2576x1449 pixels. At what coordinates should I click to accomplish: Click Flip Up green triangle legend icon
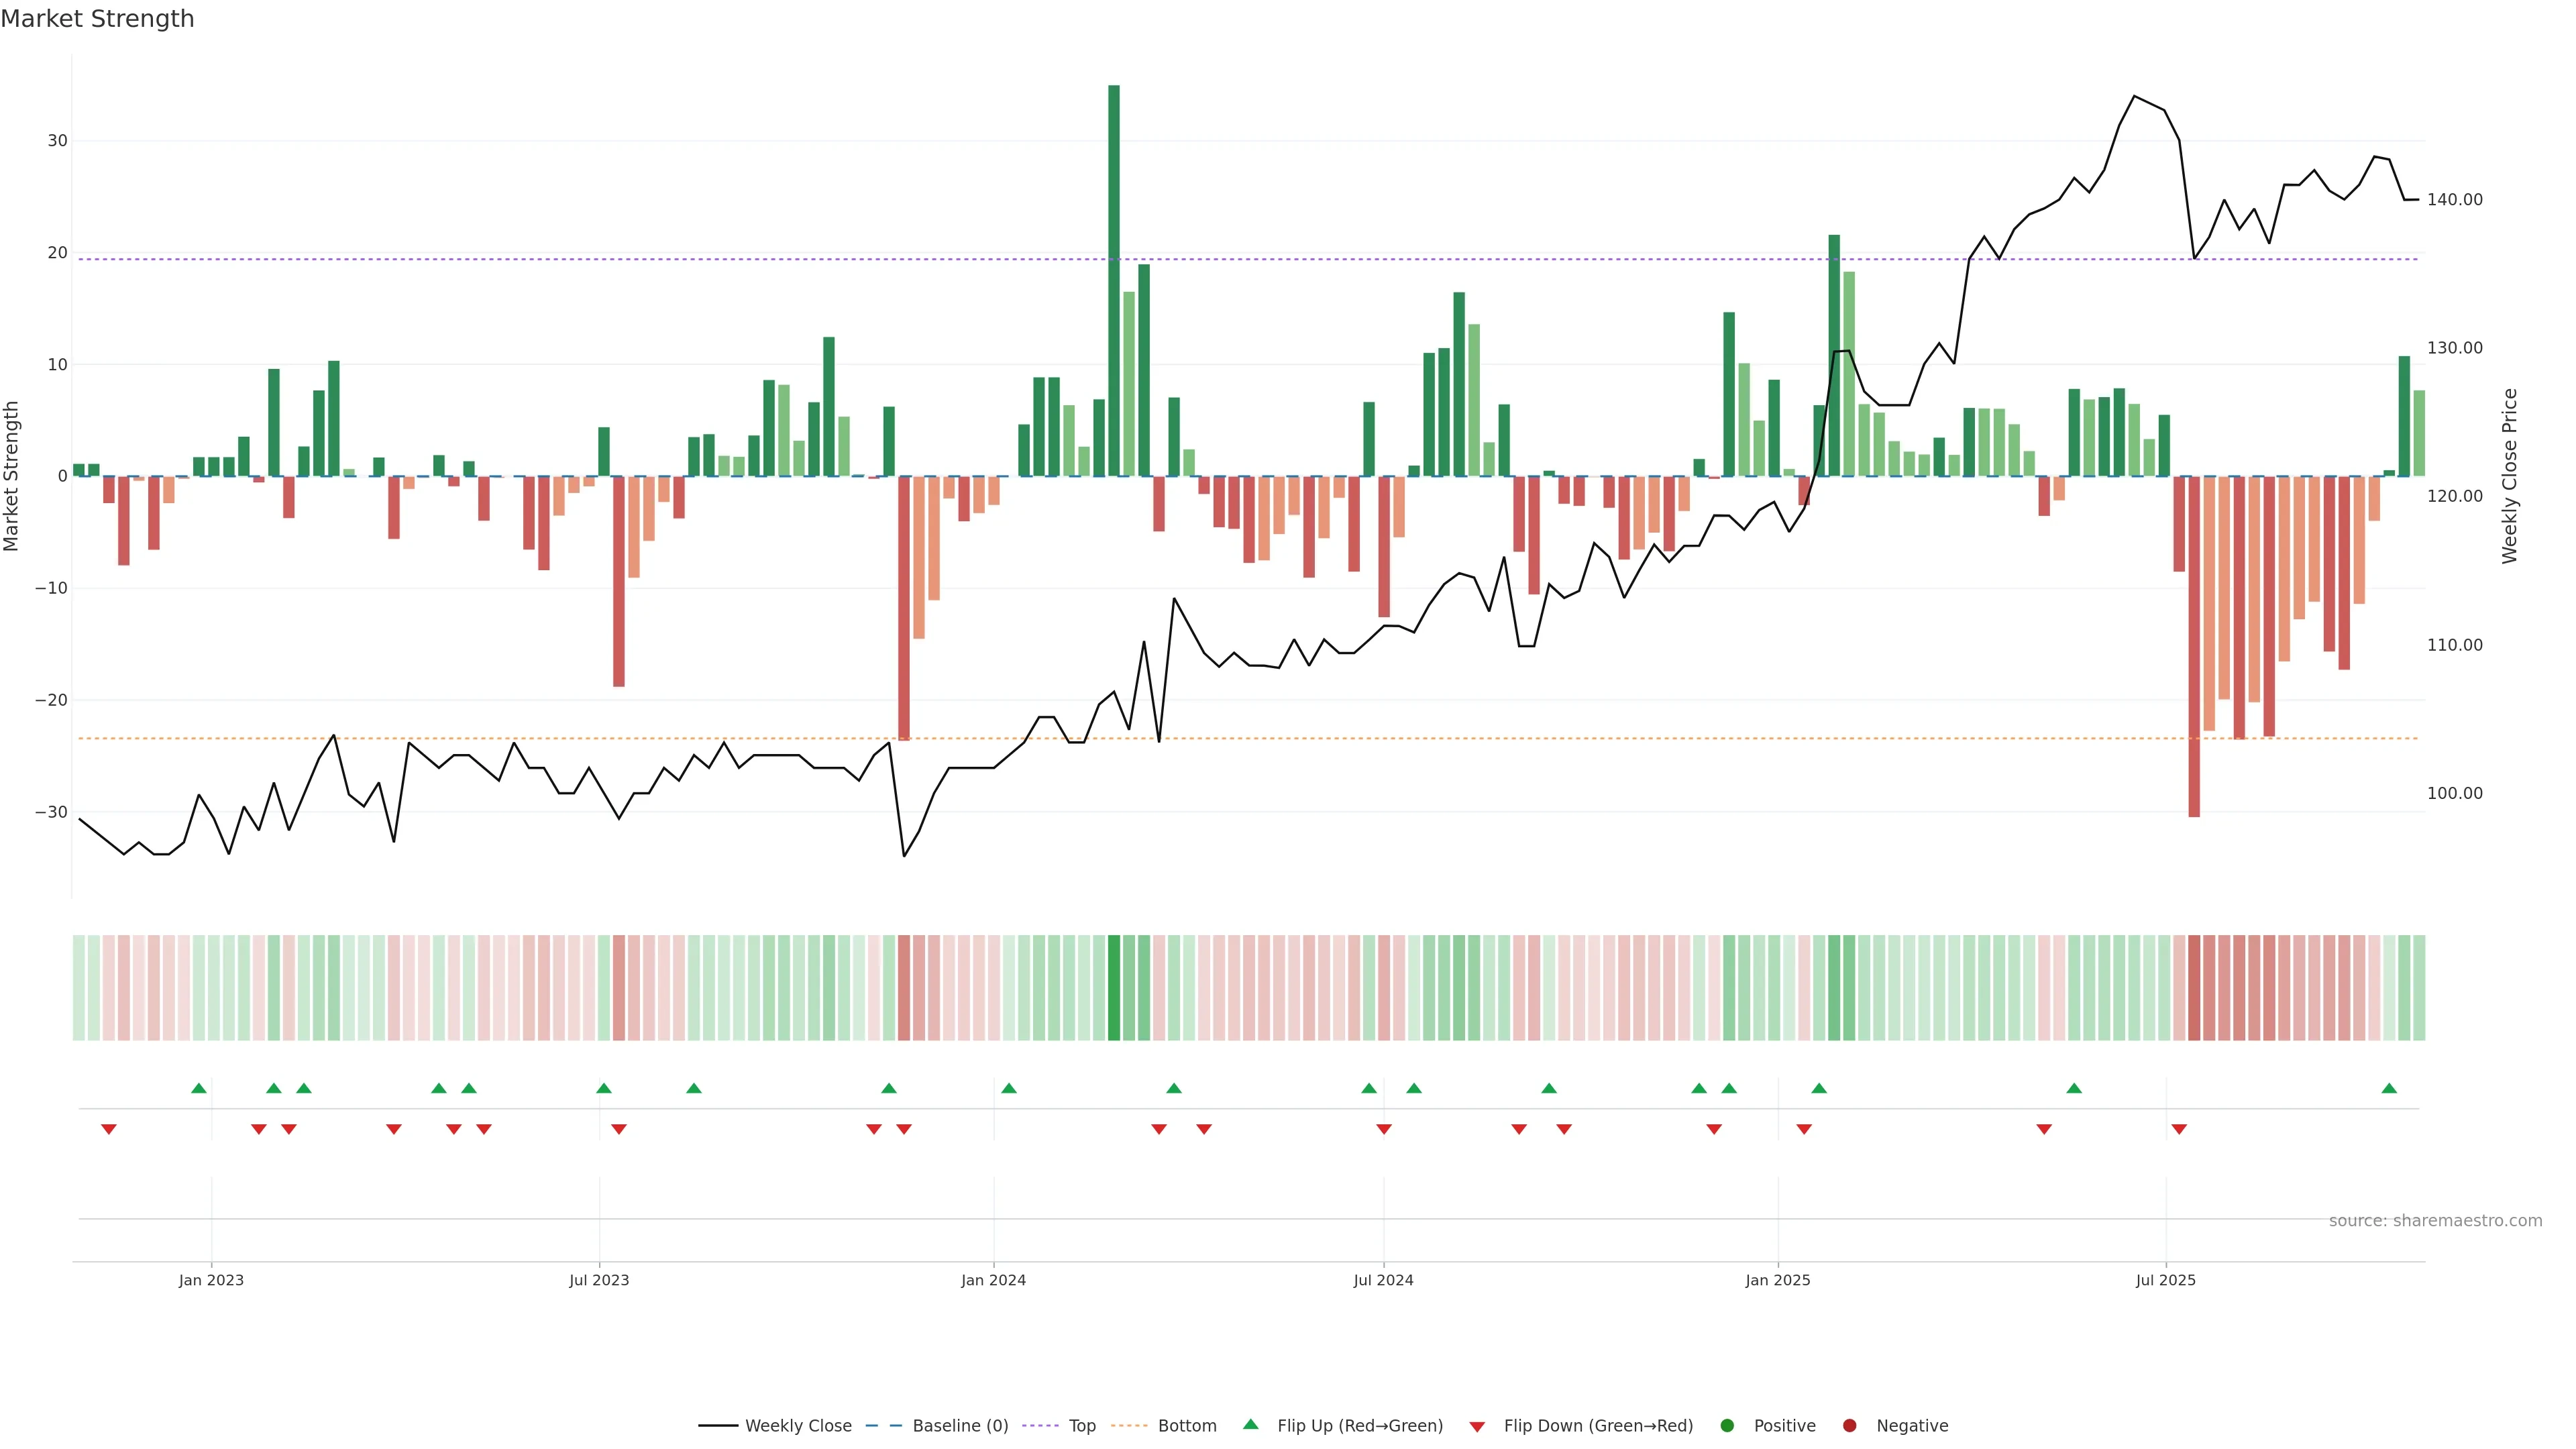pyautogui.click(x=1250, y=1424)
